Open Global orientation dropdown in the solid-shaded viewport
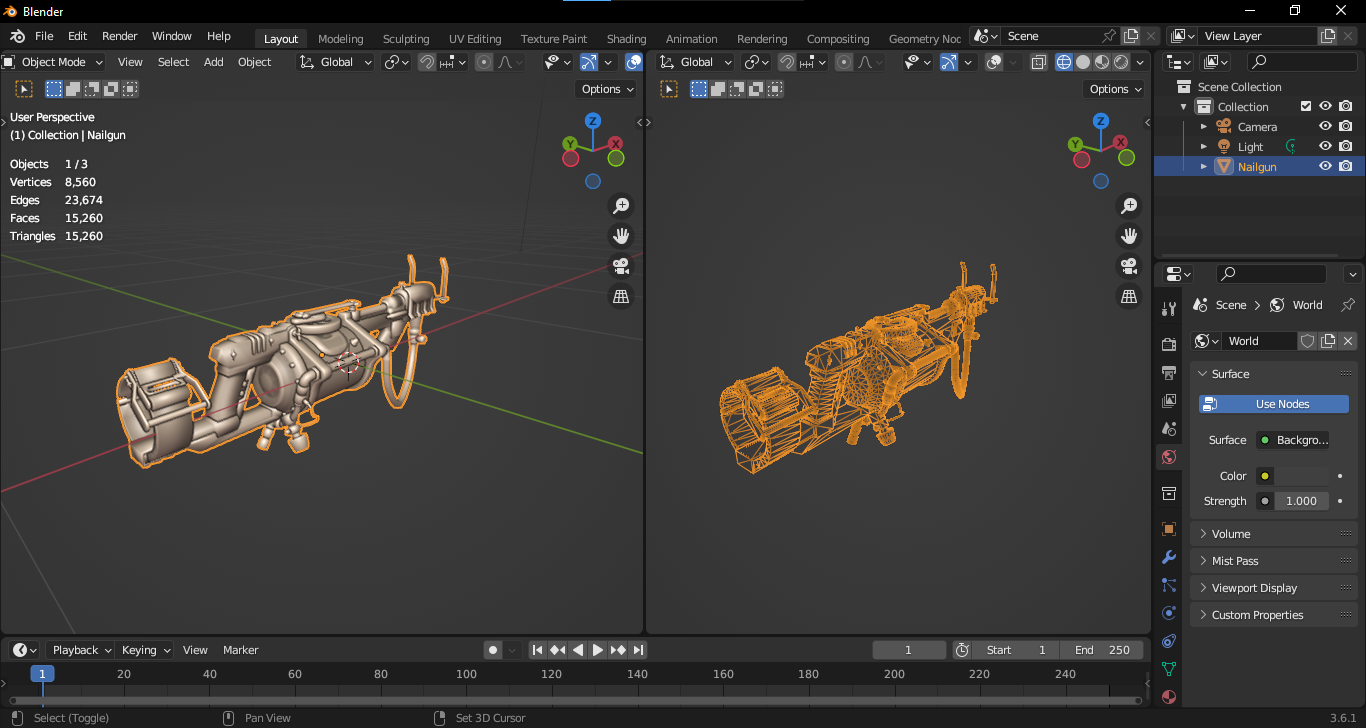Screen dimensions: 1366x728 (336, 62)
